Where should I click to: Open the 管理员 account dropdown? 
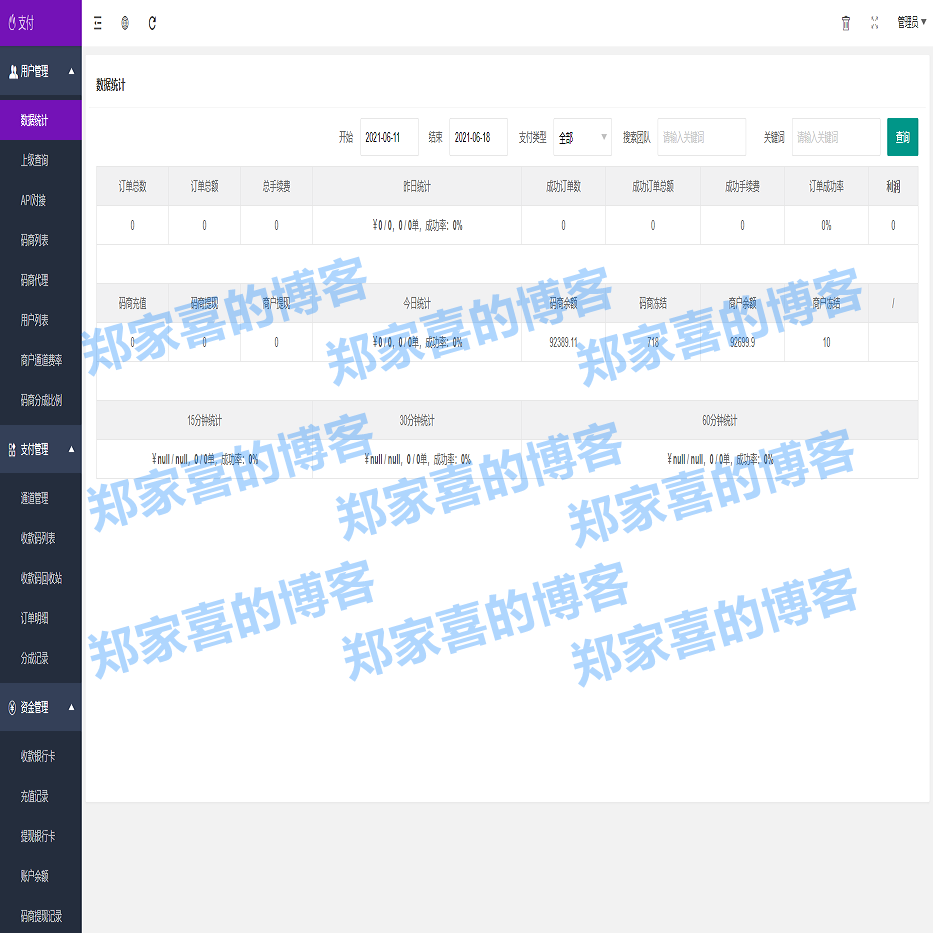coord(908,22)
